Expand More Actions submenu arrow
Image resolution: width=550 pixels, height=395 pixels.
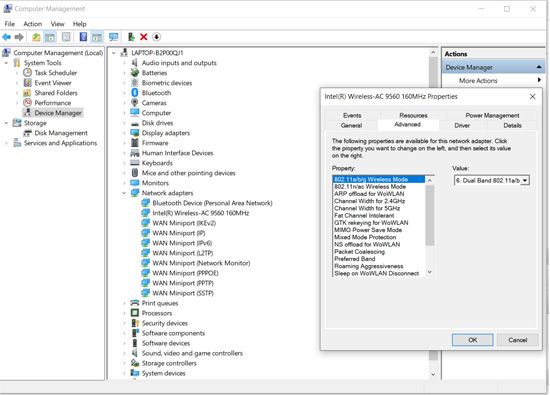[539, 80]
